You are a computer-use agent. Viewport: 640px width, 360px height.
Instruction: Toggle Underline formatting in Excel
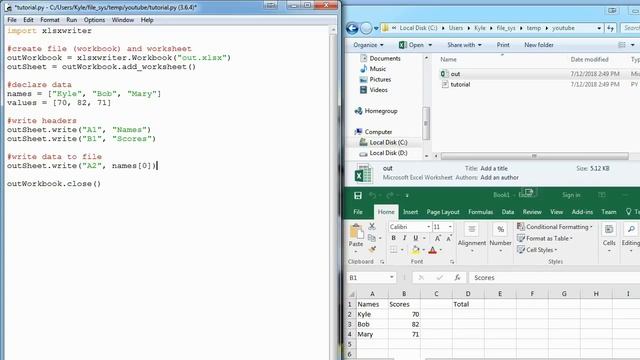tap(415, 238)
